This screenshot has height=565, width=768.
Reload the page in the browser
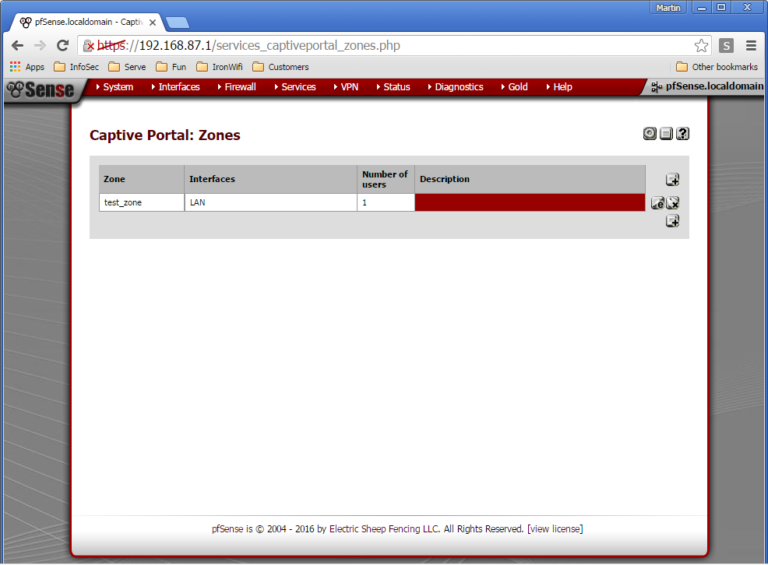[63, 45]
